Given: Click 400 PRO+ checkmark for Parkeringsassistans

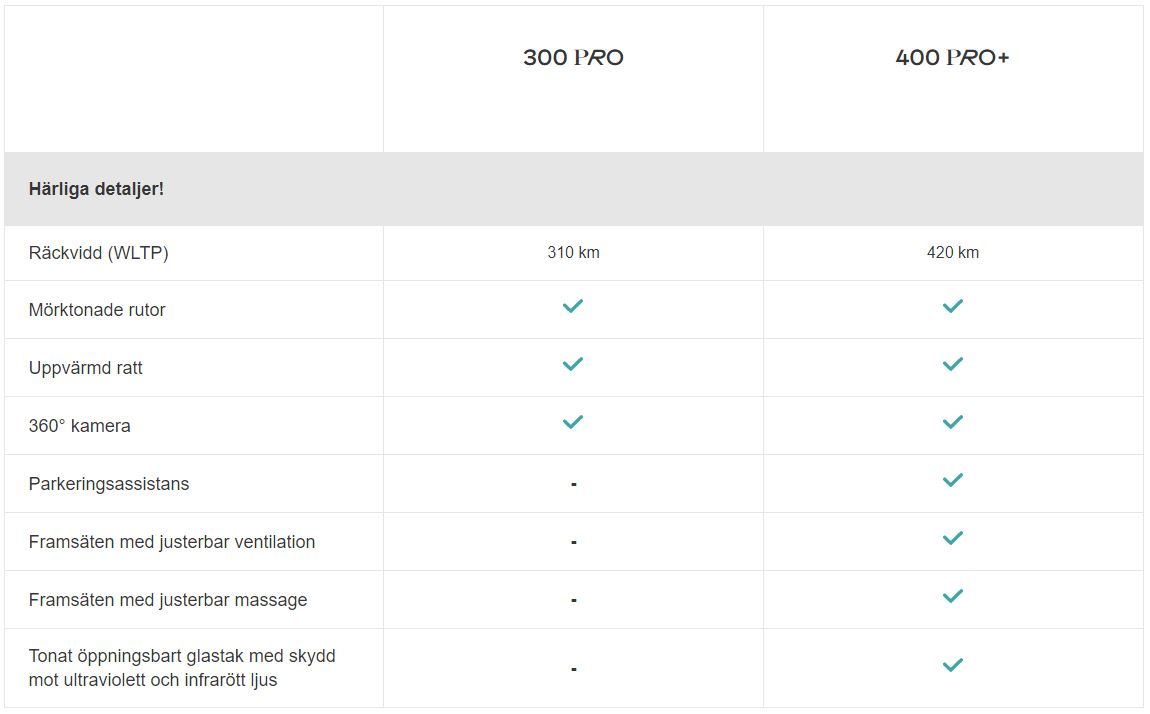Looking at the screenshot, I should (x=953, y=480).
